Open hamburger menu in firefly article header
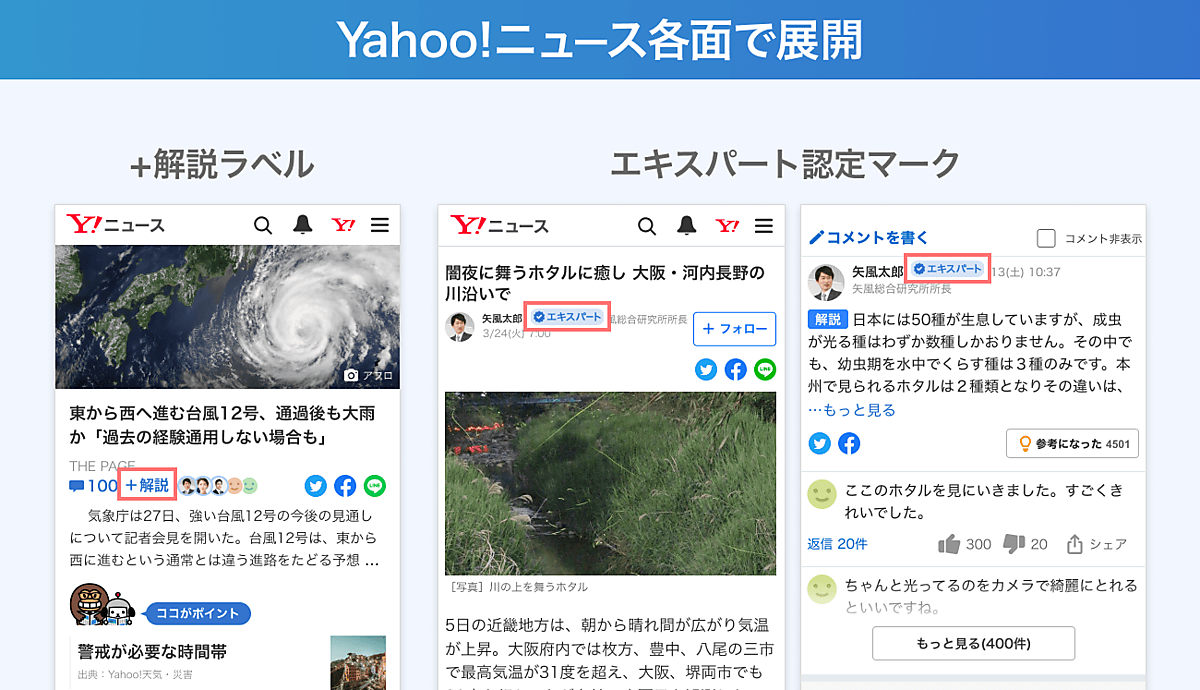This screenshot has height=690, width=1200. click(x=764, y=225)
